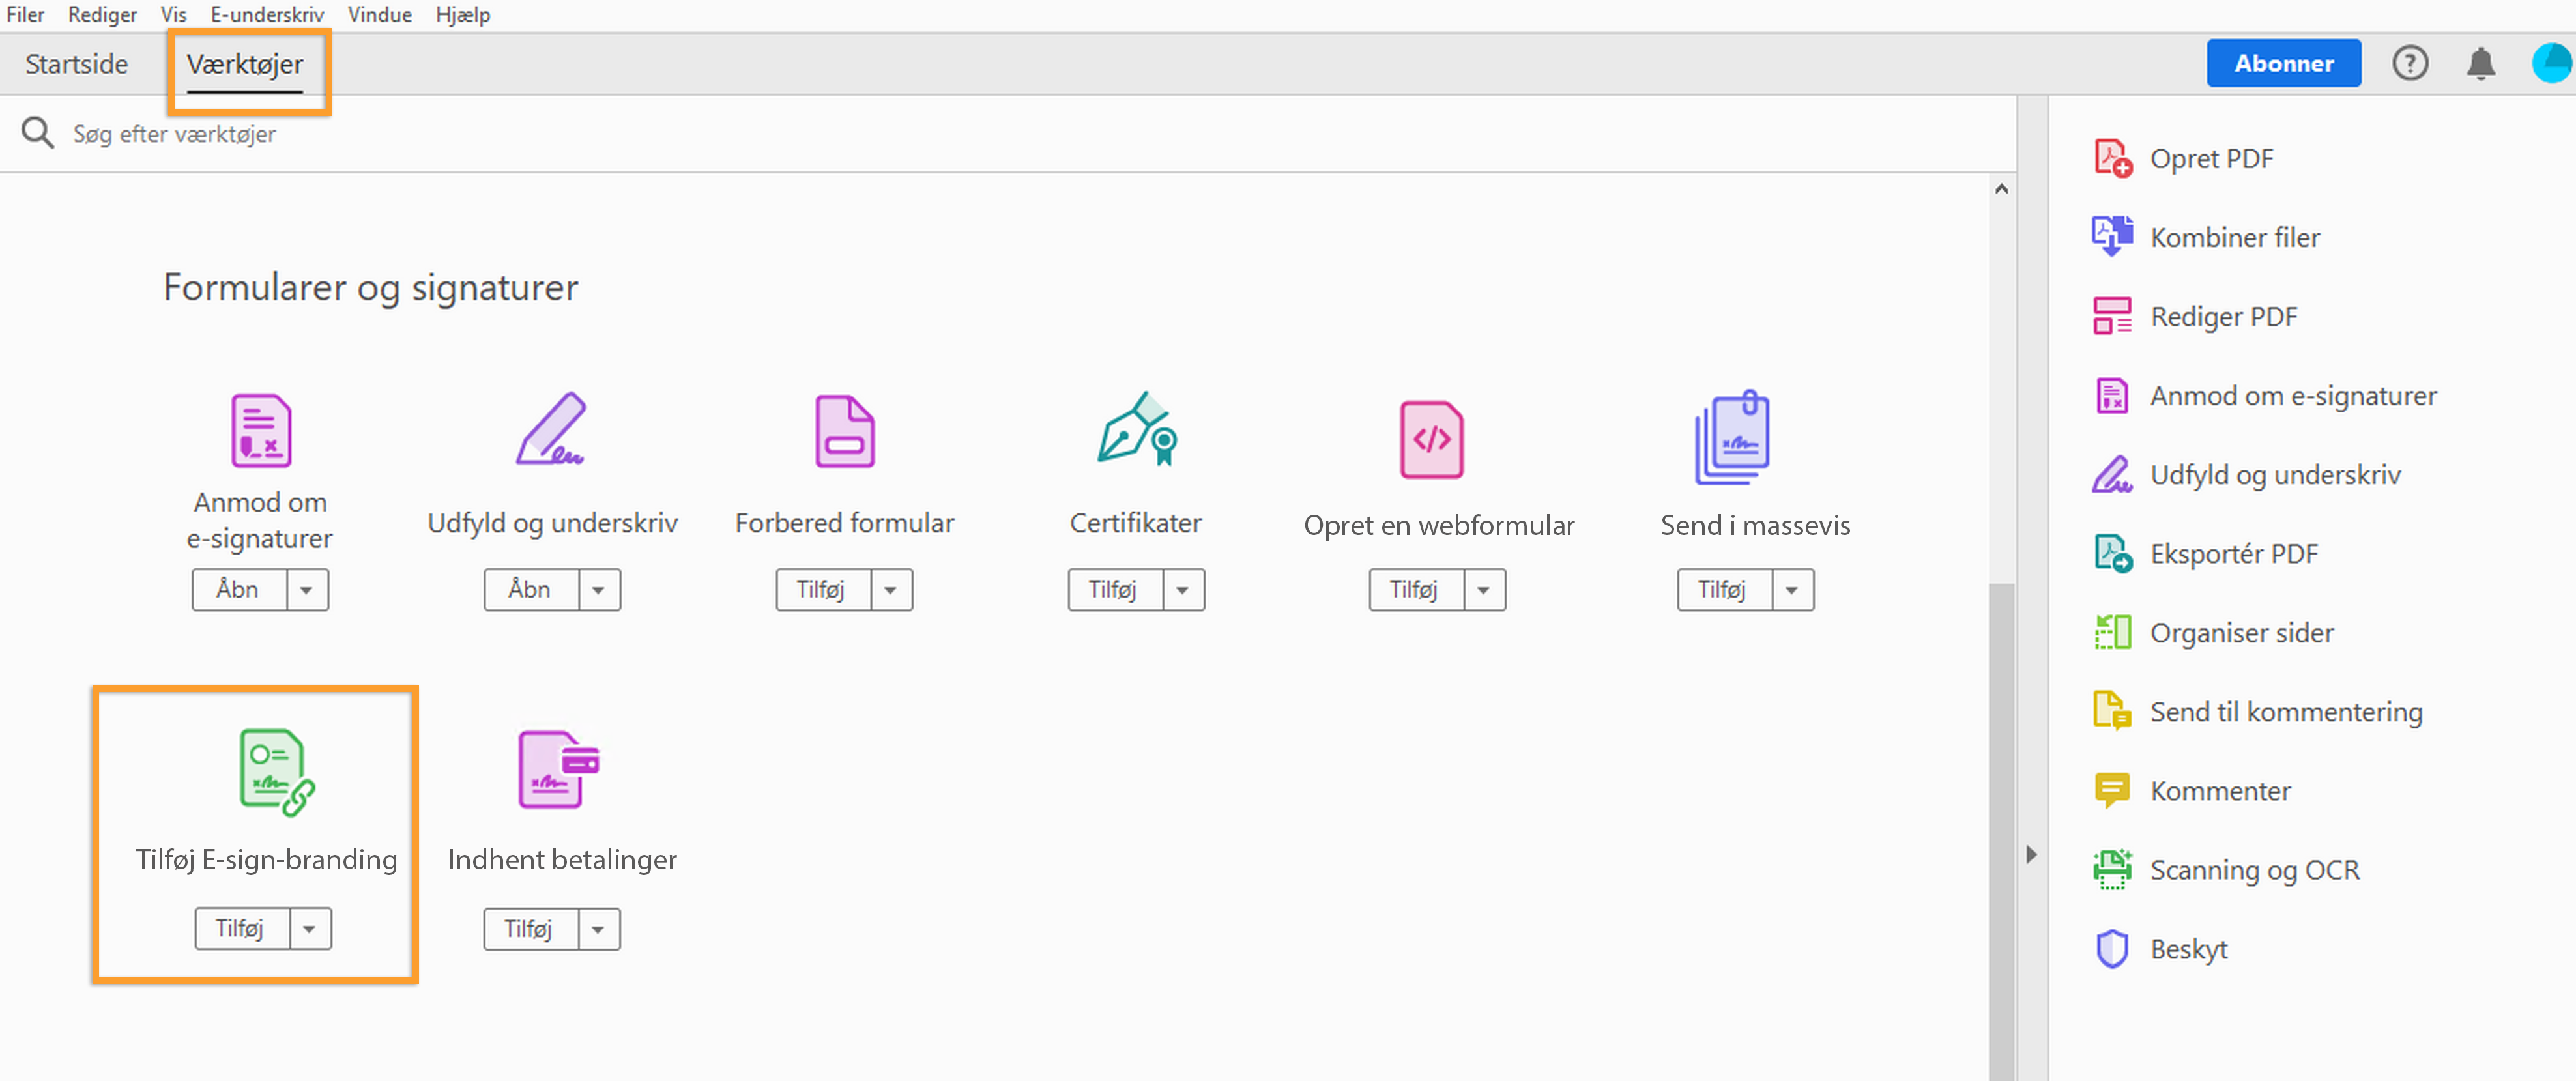Expand Tilføj E-sign-branding dropdown arrow
The height and width of the screenshot is (1081, 2576).
309,929
